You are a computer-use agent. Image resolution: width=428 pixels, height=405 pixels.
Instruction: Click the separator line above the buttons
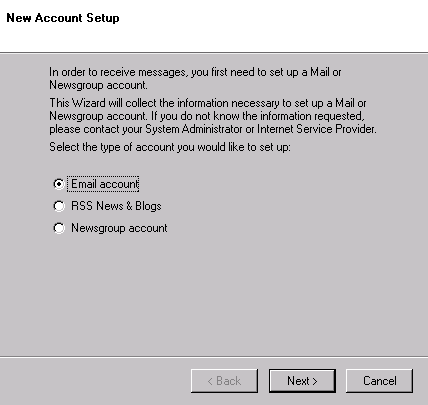pos(214,357)
